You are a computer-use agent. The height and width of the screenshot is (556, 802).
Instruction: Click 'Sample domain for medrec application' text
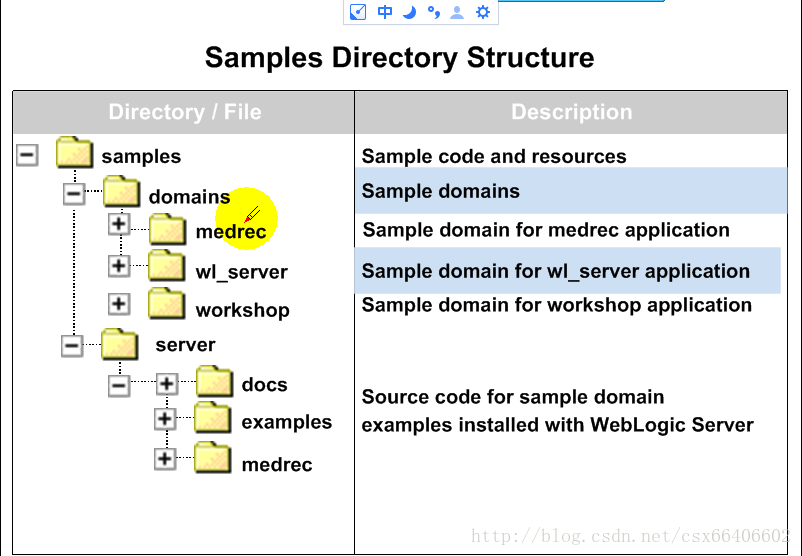[546, 230]
